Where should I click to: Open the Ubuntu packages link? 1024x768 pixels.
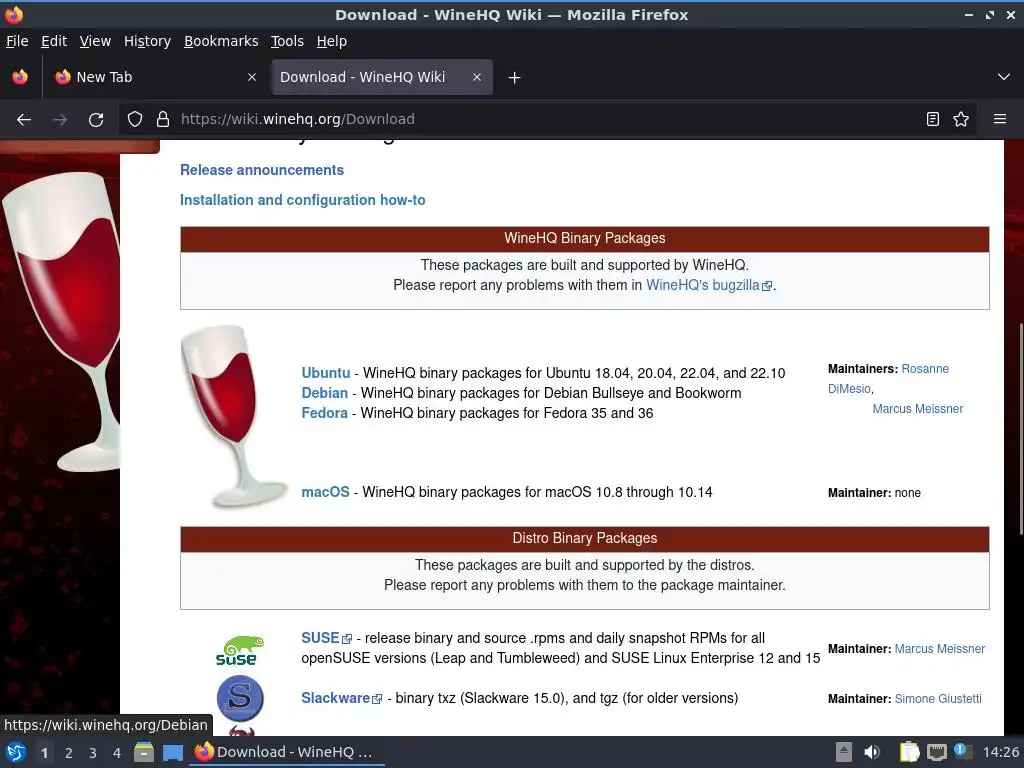[325, 373]
